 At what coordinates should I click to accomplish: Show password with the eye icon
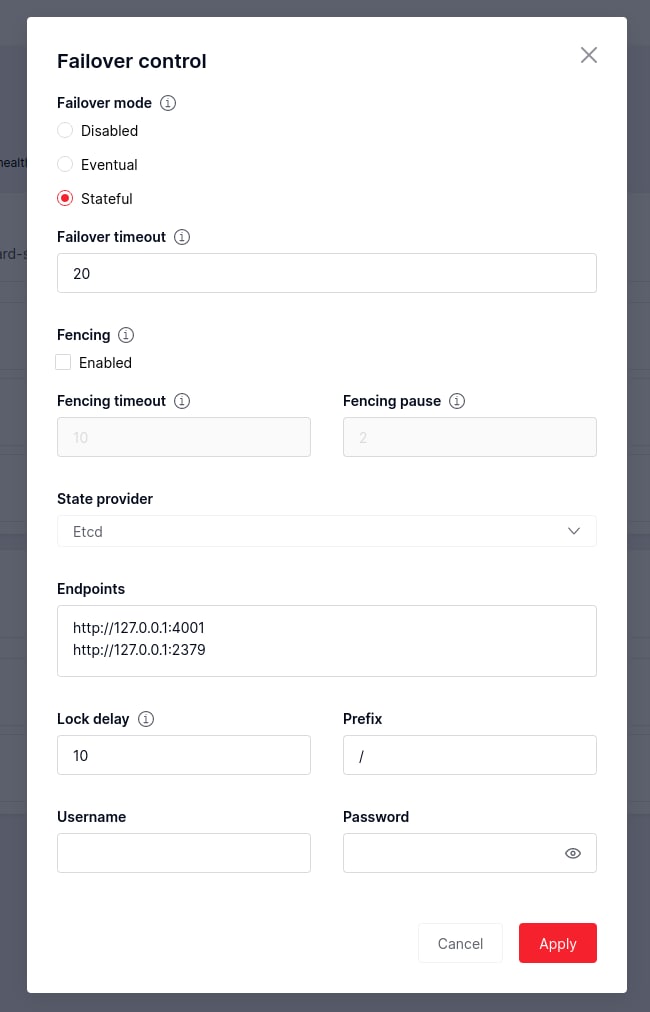[573, 853]
